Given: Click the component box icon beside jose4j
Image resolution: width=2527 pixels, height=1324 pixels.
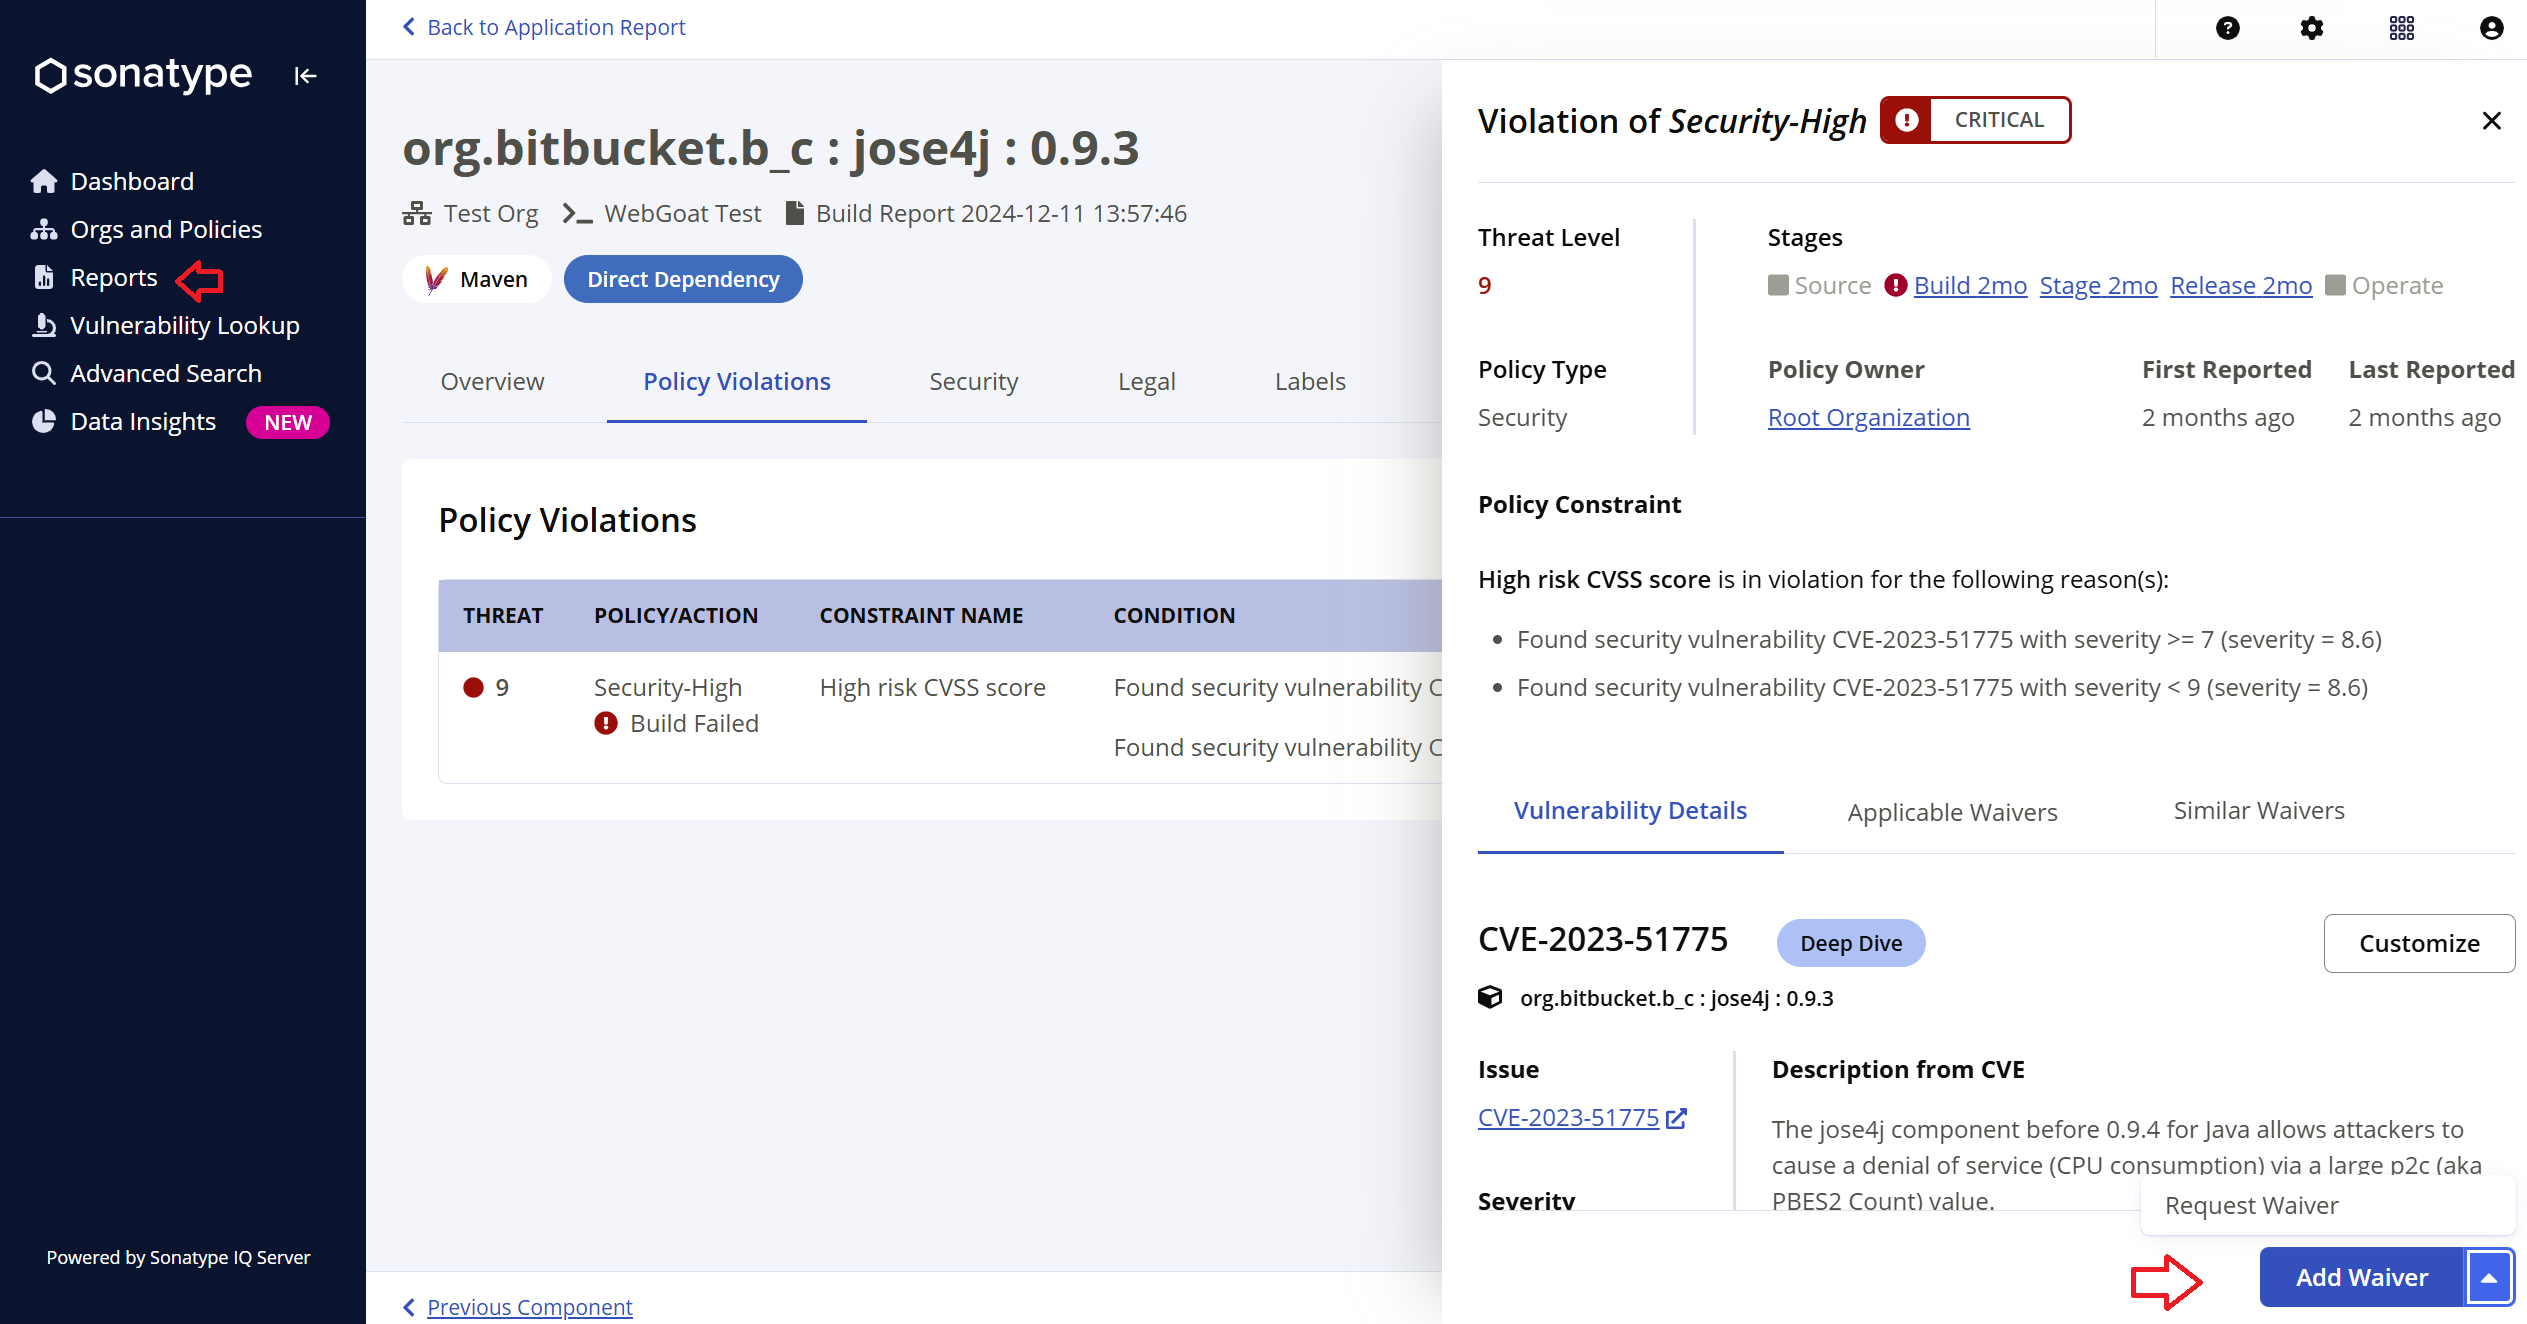Looking at the screenshot, I should [x=1489, y=997].
